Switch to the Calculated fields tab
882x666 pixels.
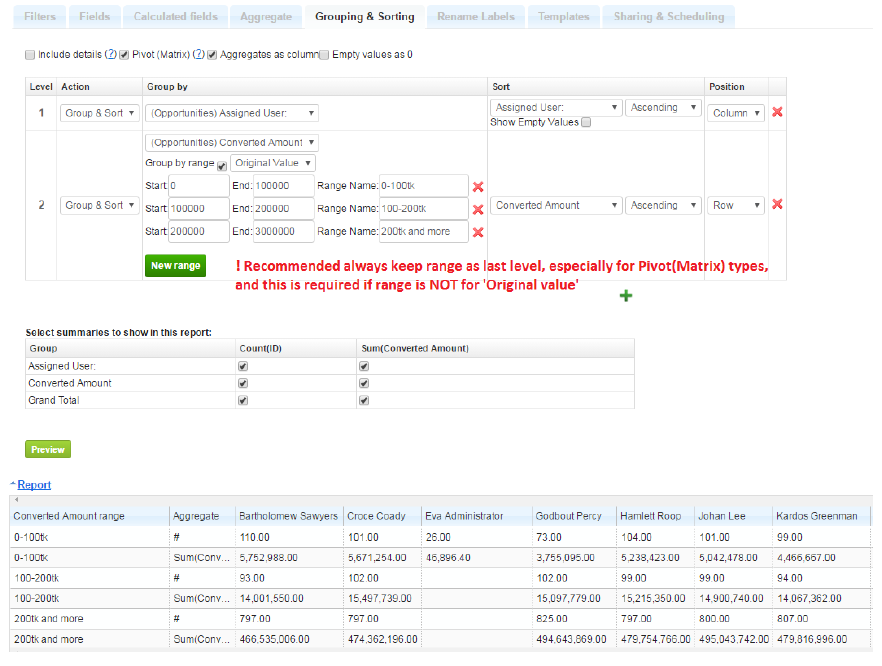[175, 17]
